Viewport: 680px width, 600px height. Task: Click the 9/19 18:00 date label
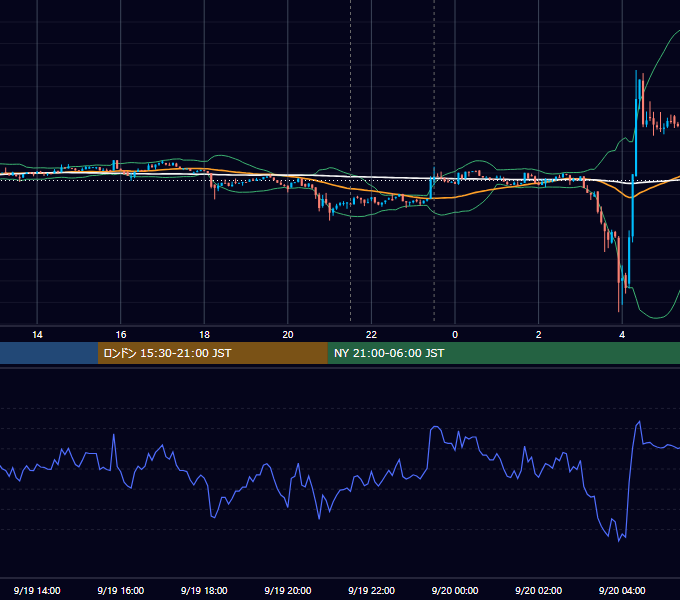[x=204, y=590]
